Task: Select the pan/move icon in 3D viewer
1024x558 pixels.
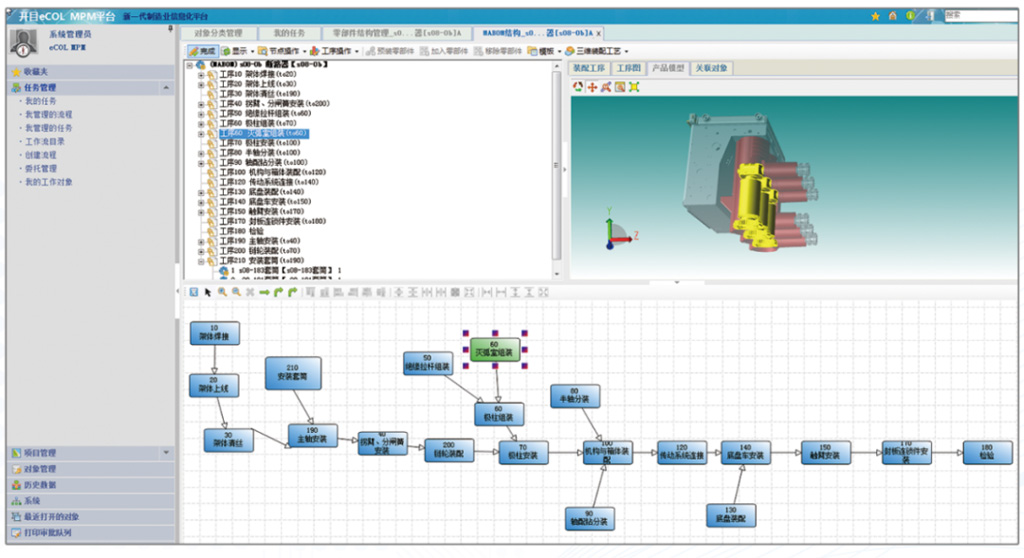Action: point(592,88)
